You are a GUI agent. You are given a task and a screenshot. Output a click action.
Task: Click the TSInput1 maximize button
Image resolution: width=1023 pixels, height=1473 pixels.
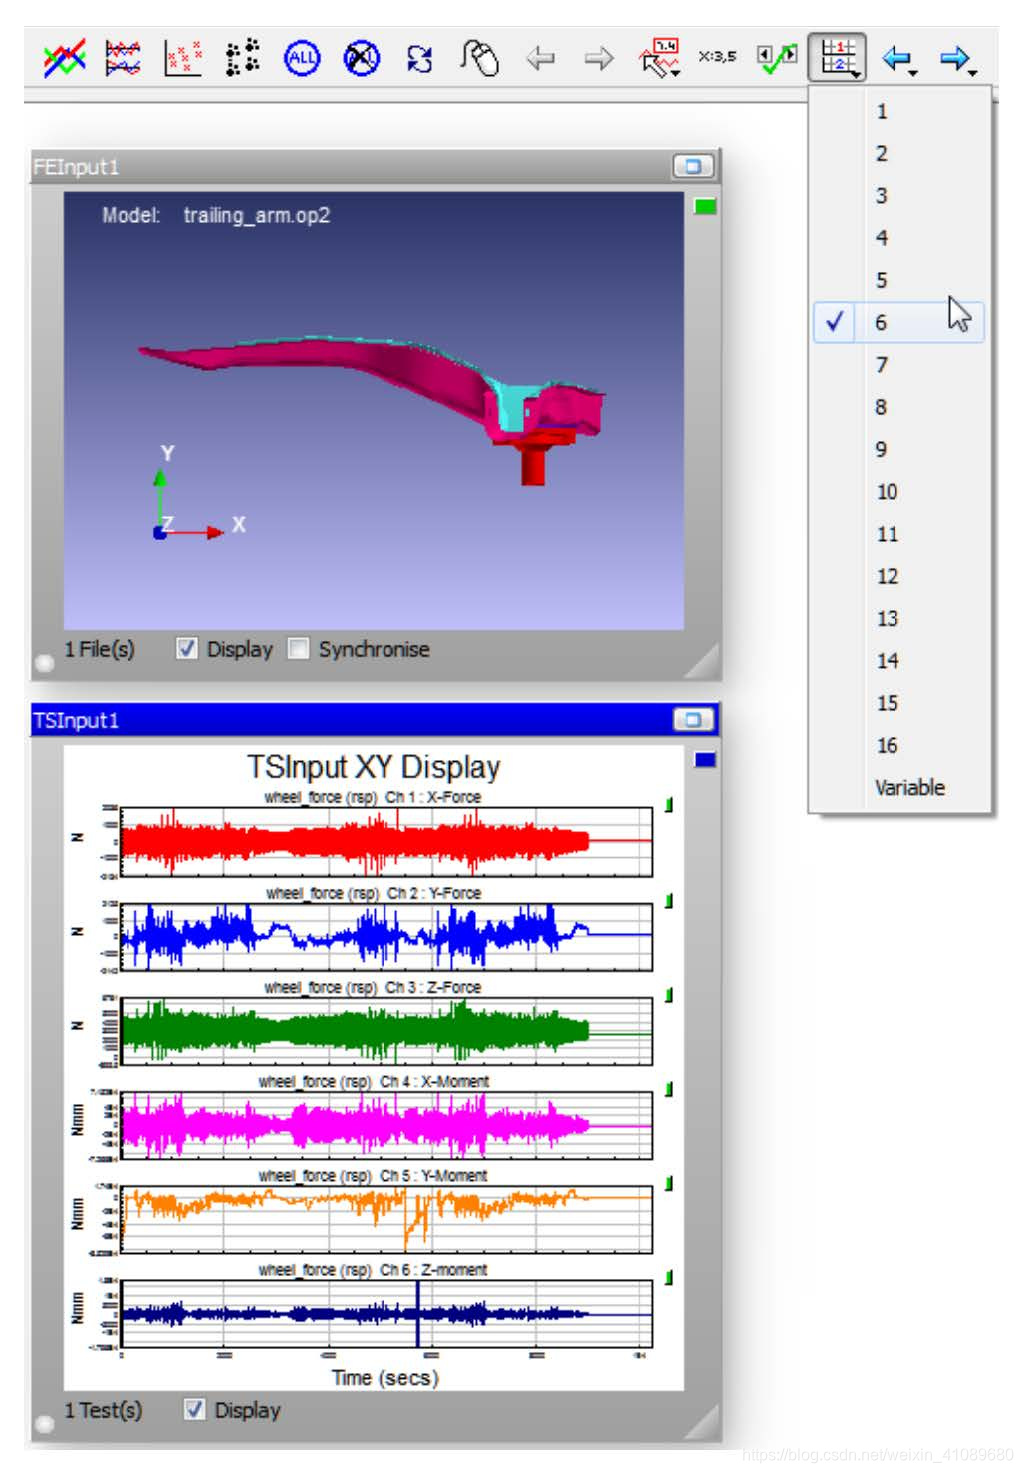(x=693, y=720)
